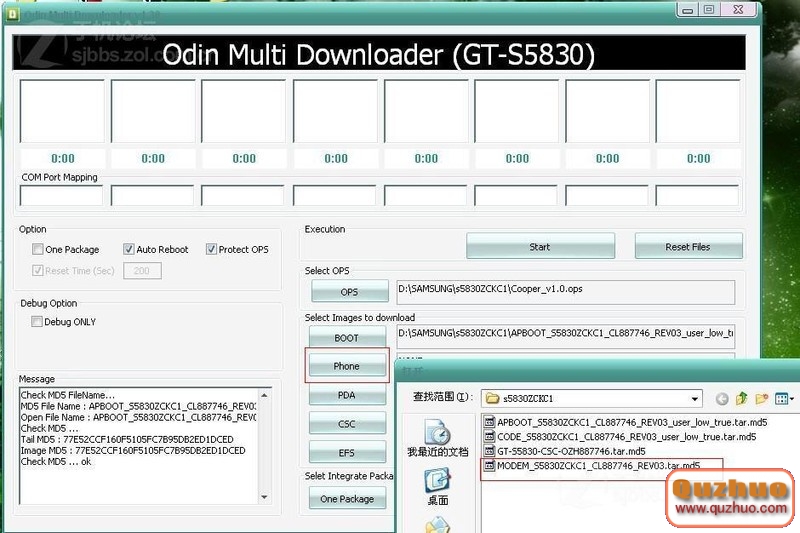The height and width of the screenshot is (533, 800).
Task: Select CODE_S5830ZCKC1_CL887746_REV03 file name
Action: coord(627,437)
